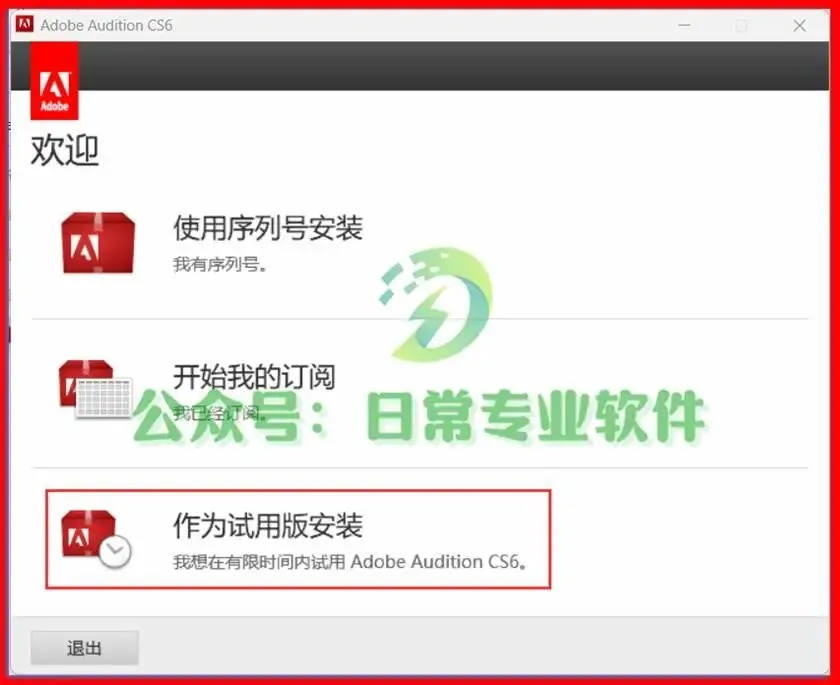840x685 pixels.
Task: Click the package-with-calendar subscription icon
Action: click(x=95, y=389)
